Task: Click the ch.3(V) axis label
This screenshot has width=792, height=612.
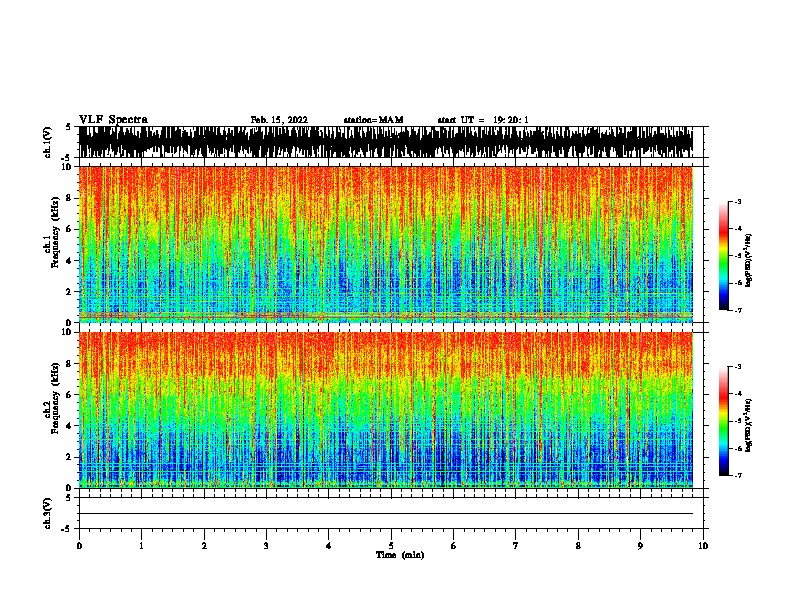Action: pyautogui.click(x=48, y=513)
